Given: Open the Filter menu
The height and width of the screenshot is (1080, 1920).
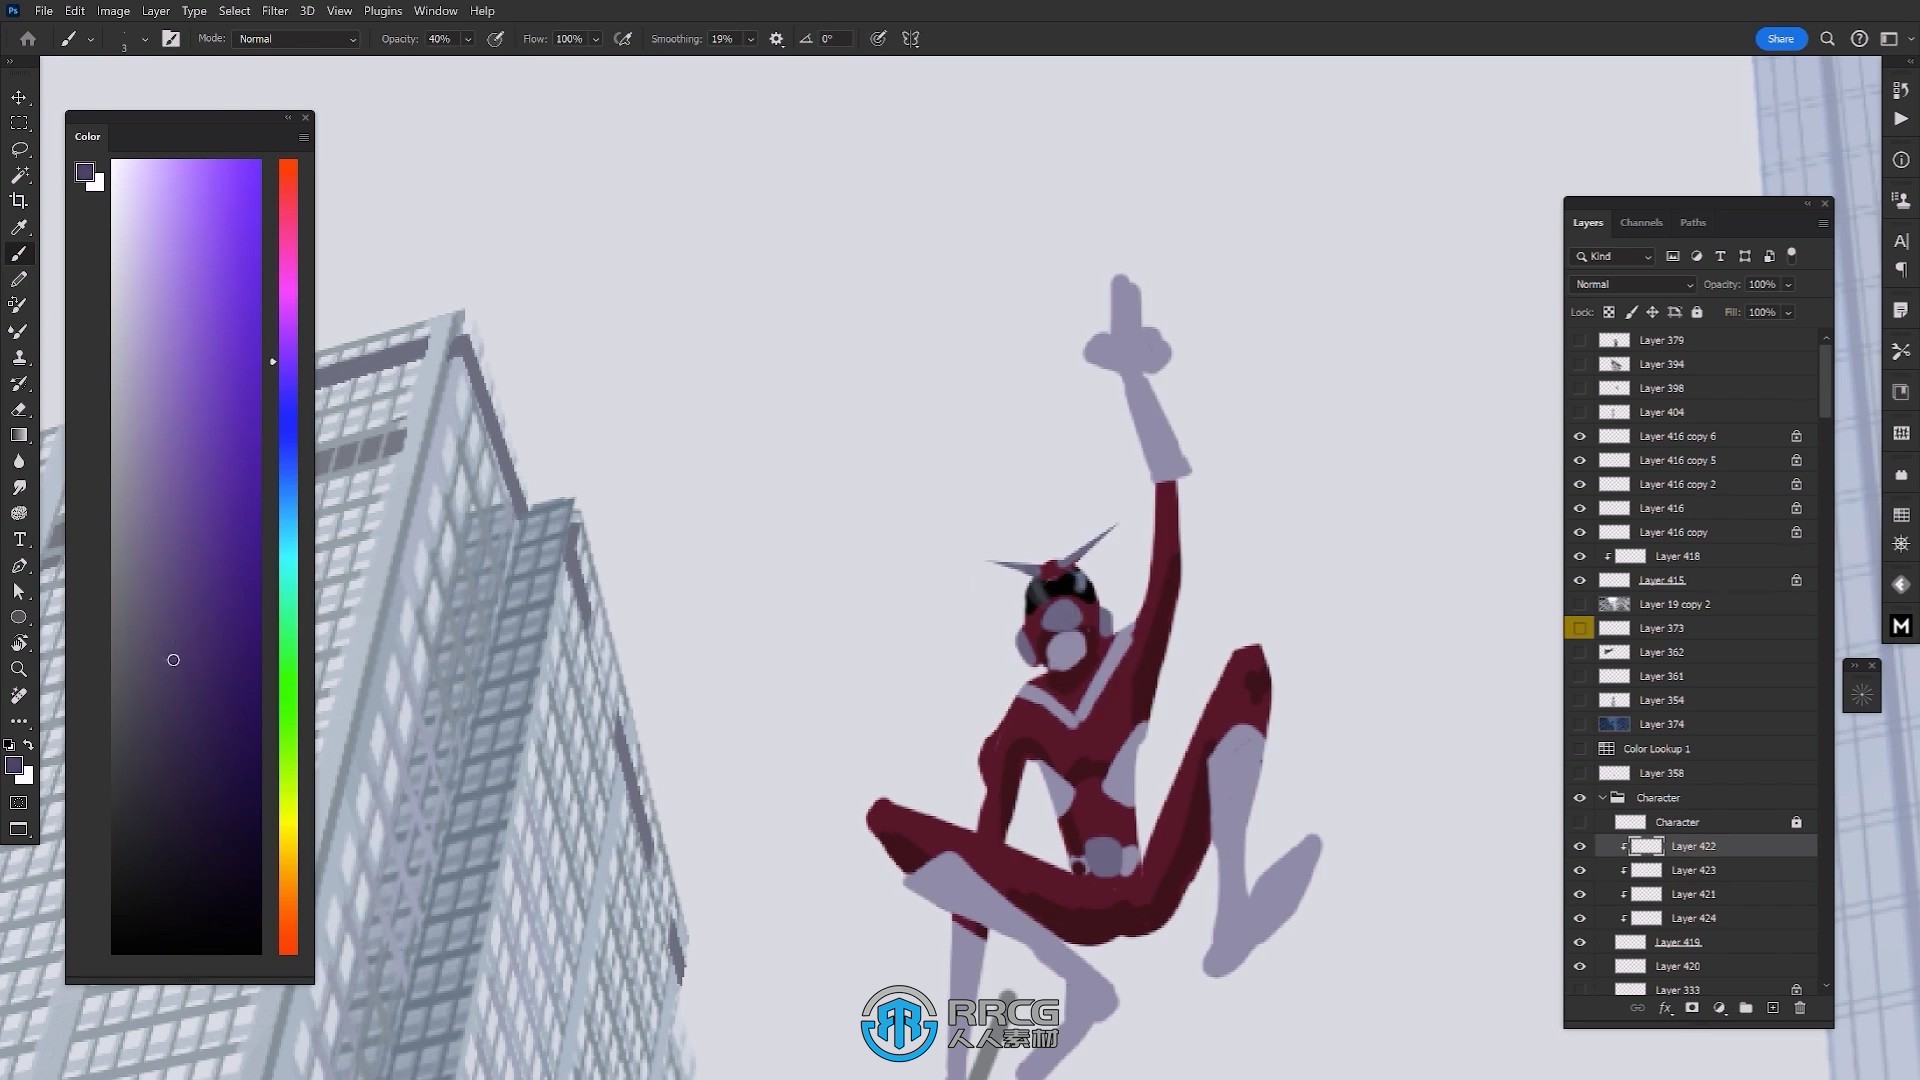Looking at the screenshot, I should click(275, 11).
